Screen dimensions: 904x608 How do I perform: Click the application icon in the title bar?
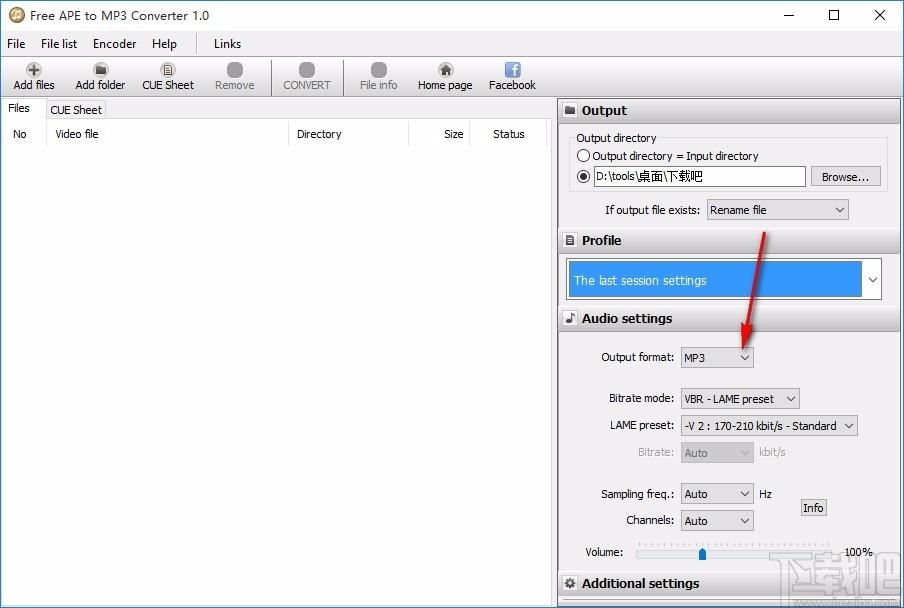[17, 16]
